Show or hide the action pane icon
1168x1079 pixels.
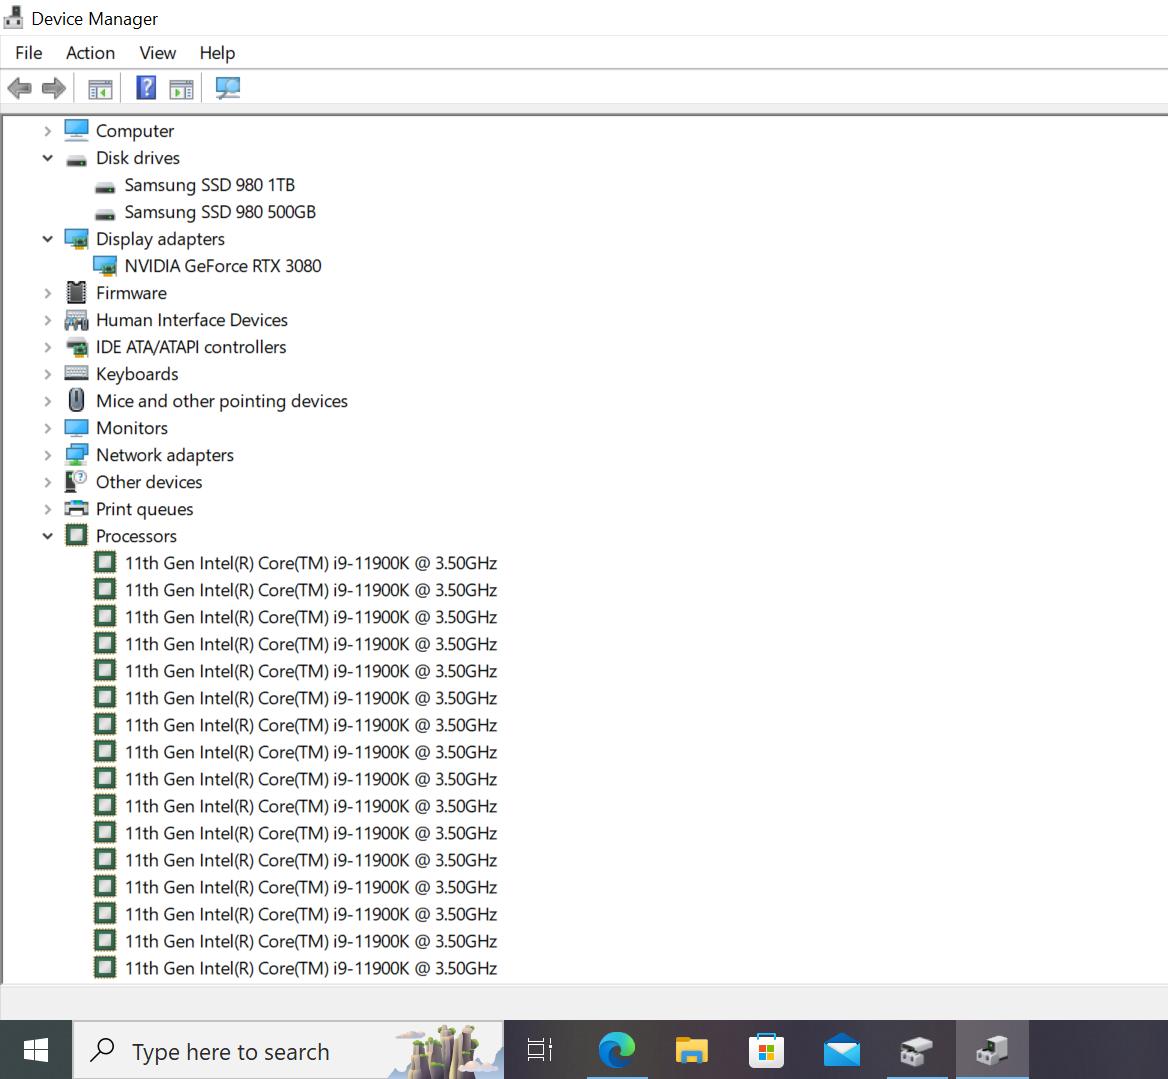pos(181,89)
